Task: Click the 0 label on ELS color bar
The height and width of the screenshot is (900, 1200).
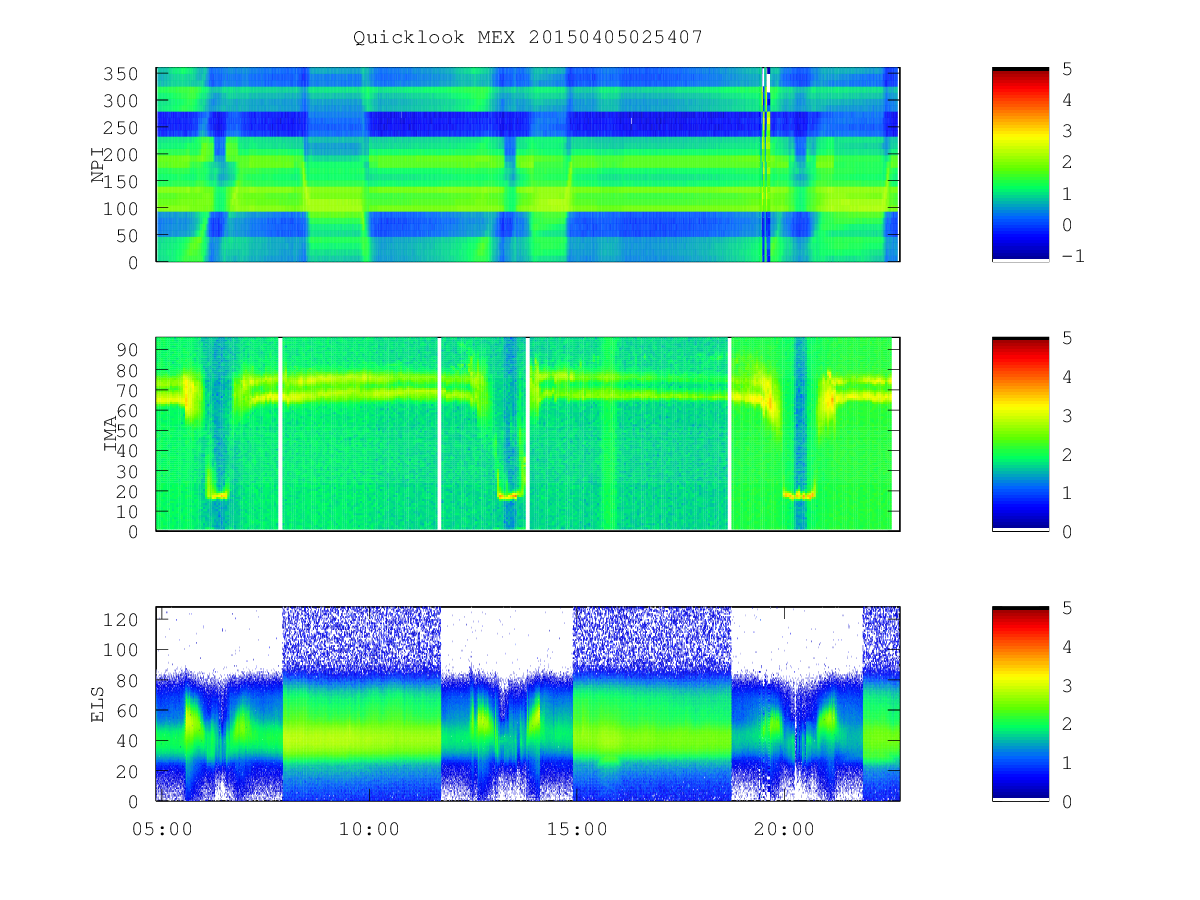Action: 1069,801
